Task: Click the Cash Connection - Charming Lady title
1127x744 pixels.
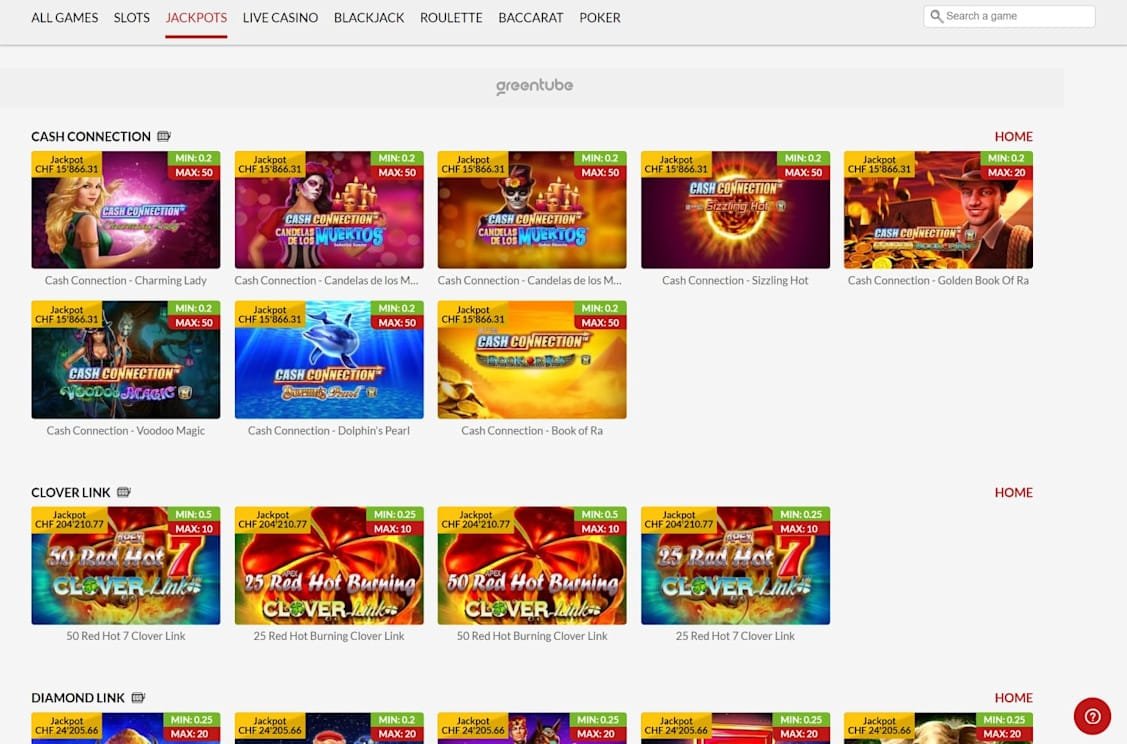Action: (x=126, y=280)
